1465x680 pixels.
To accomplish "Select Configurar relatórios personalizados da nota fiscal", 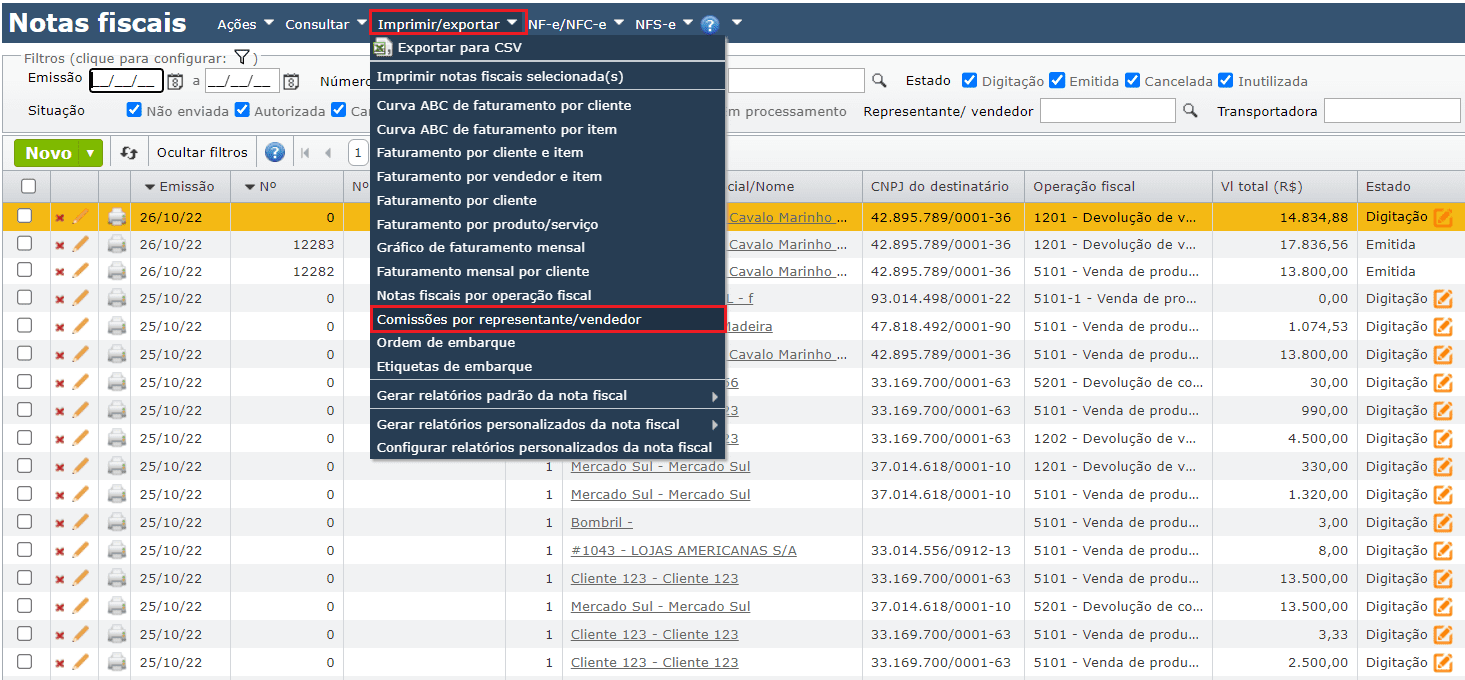I will click(547, 447).
